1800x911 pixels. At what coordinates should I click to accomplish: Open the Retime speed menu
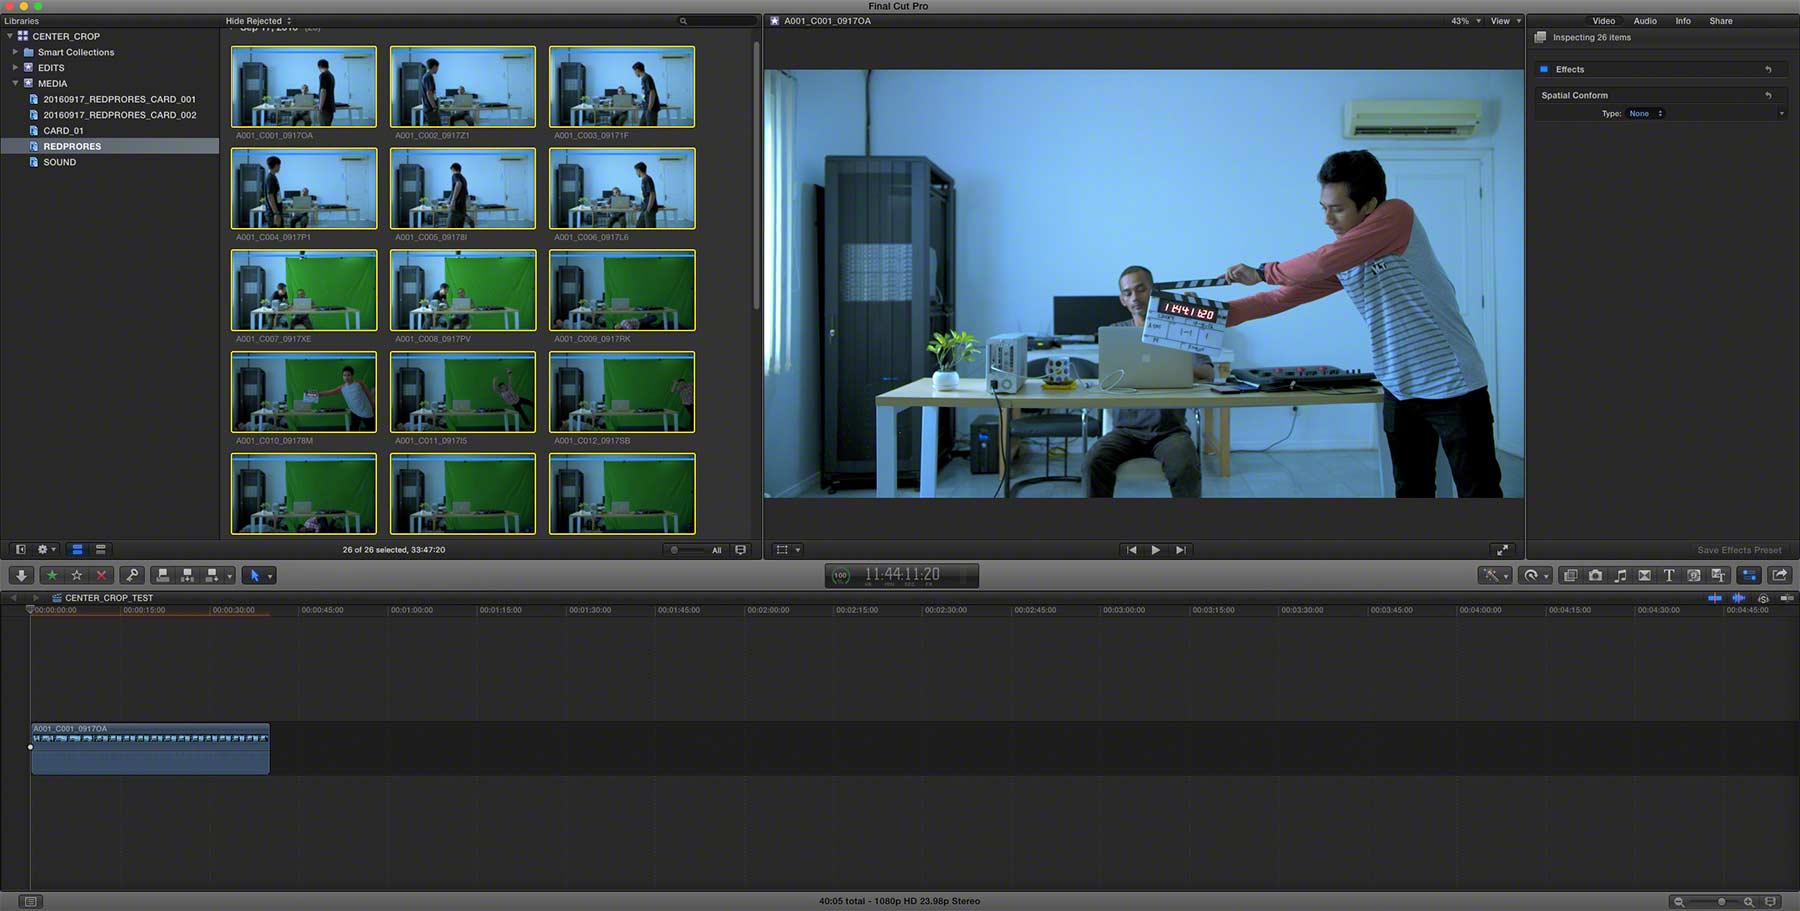coord(1535,575)
